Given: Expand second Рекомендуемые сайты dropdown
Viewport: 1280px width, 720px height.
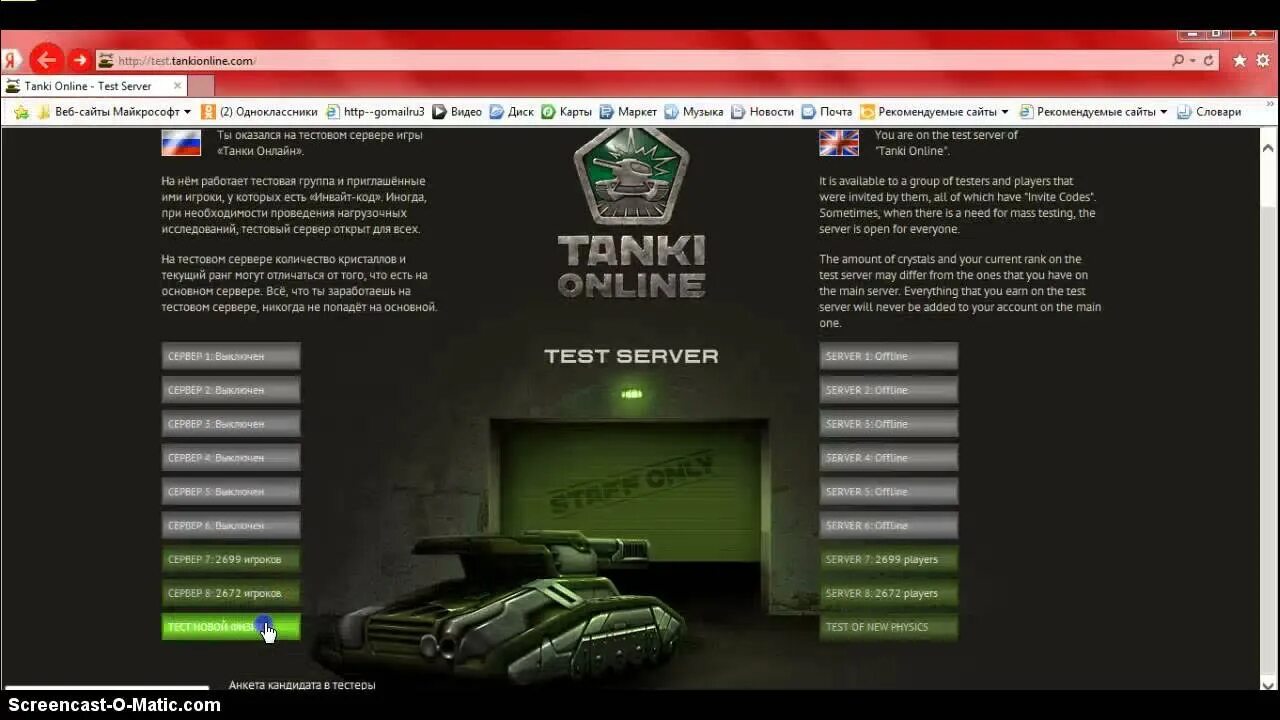Looking at the screenshot, I should pyautogui.click(x=1163, y=112).
